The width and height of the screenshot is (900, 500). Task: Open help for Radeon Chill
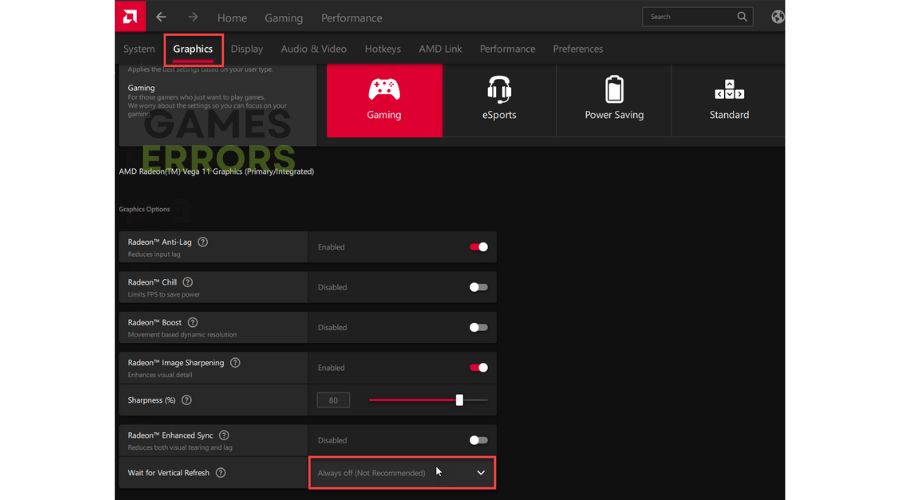click(x=188, y=282)
